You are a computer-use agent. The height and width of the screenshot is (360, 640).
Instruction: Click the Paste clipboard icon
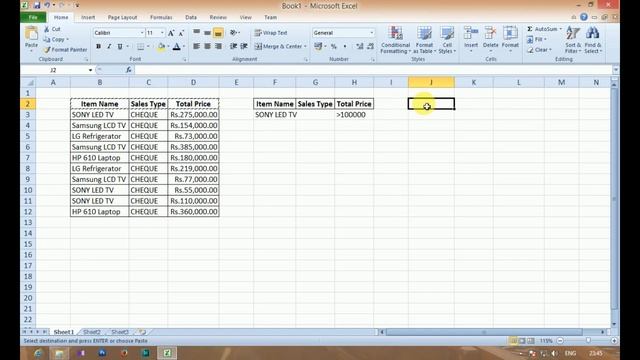point(31,33)
